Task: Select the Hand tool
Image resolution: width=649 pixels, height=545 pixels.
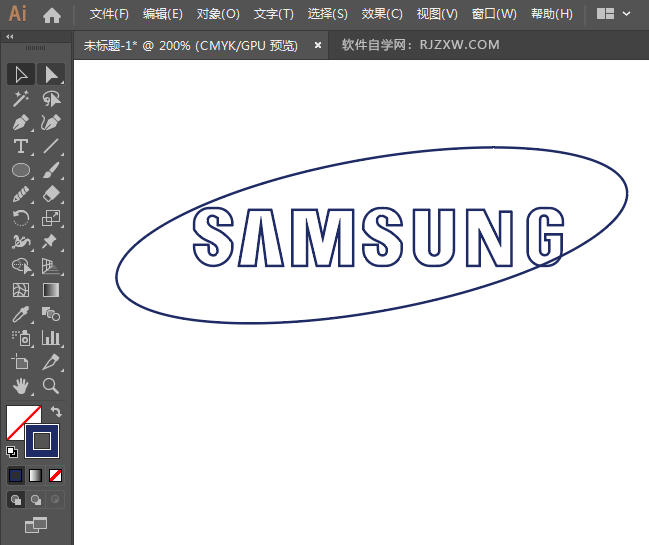Action: [x=21, y=387]
